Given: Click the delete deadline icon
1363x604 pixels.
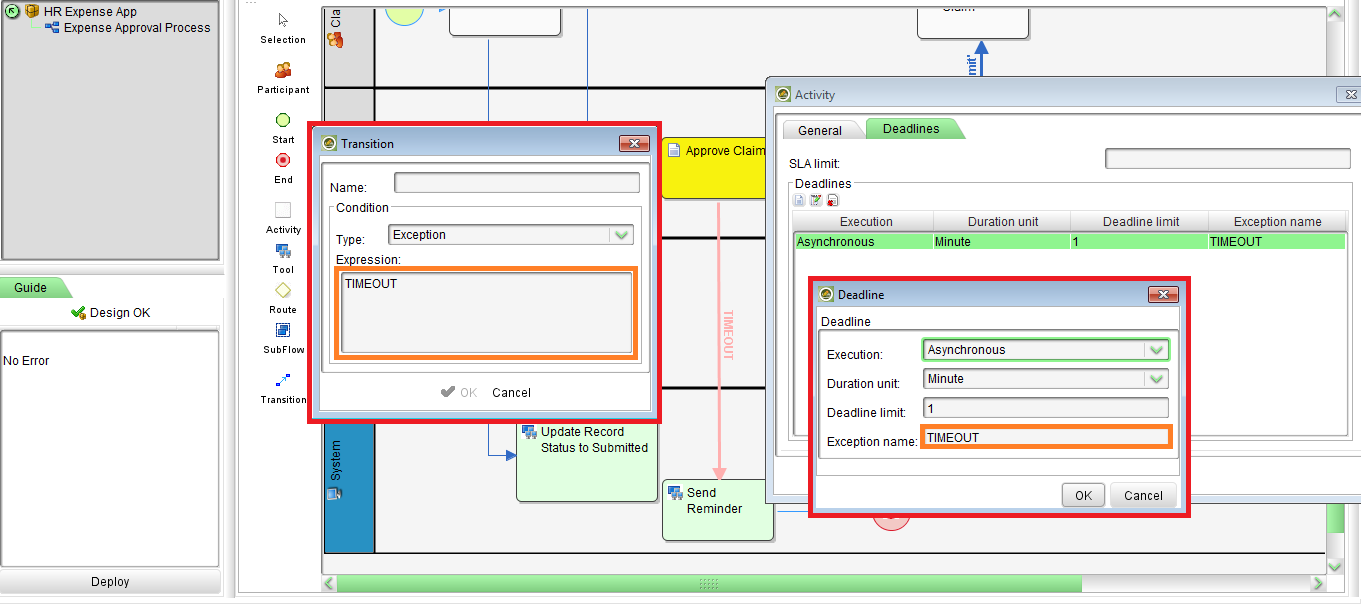Looking at the screenshot, I should click(x=832, y=201).
